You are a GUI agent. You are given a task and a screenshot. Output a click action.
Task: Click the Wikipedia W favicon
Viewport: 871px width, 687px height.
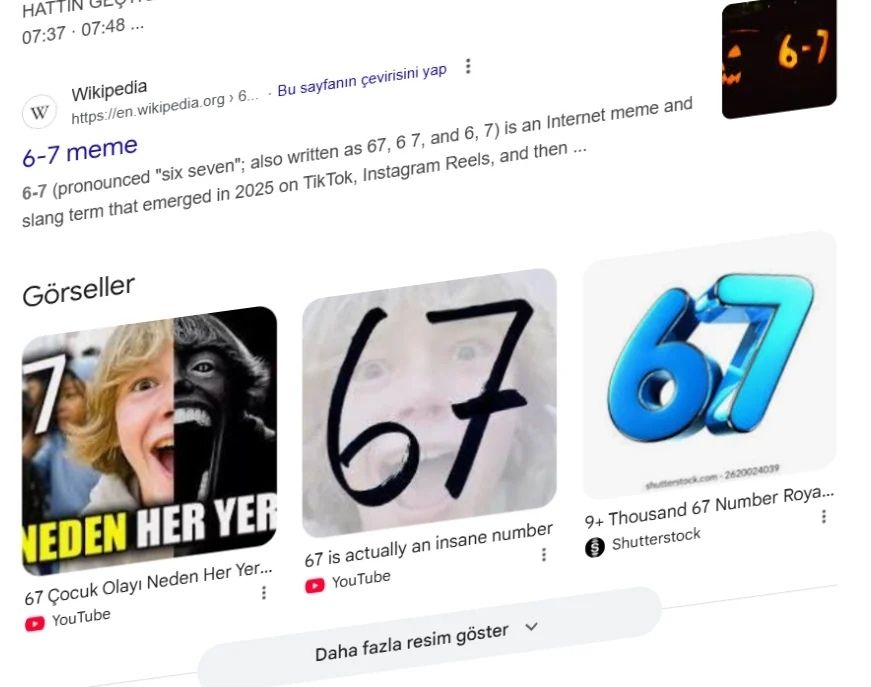pos(39,113)
